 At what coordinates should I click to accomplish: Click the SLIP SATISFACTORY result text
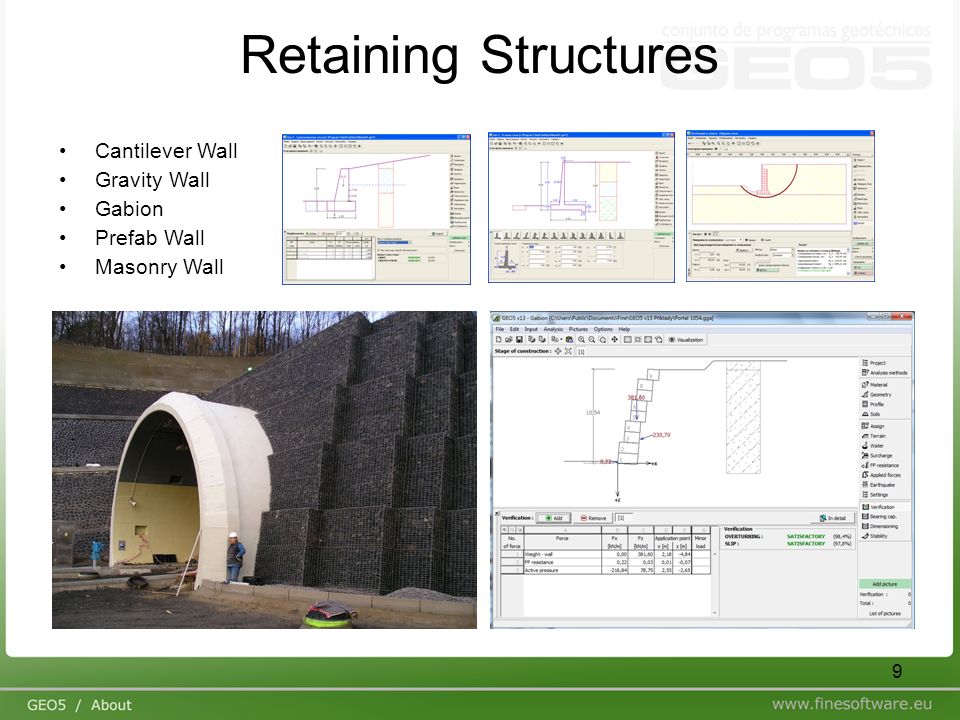point(806,544)
